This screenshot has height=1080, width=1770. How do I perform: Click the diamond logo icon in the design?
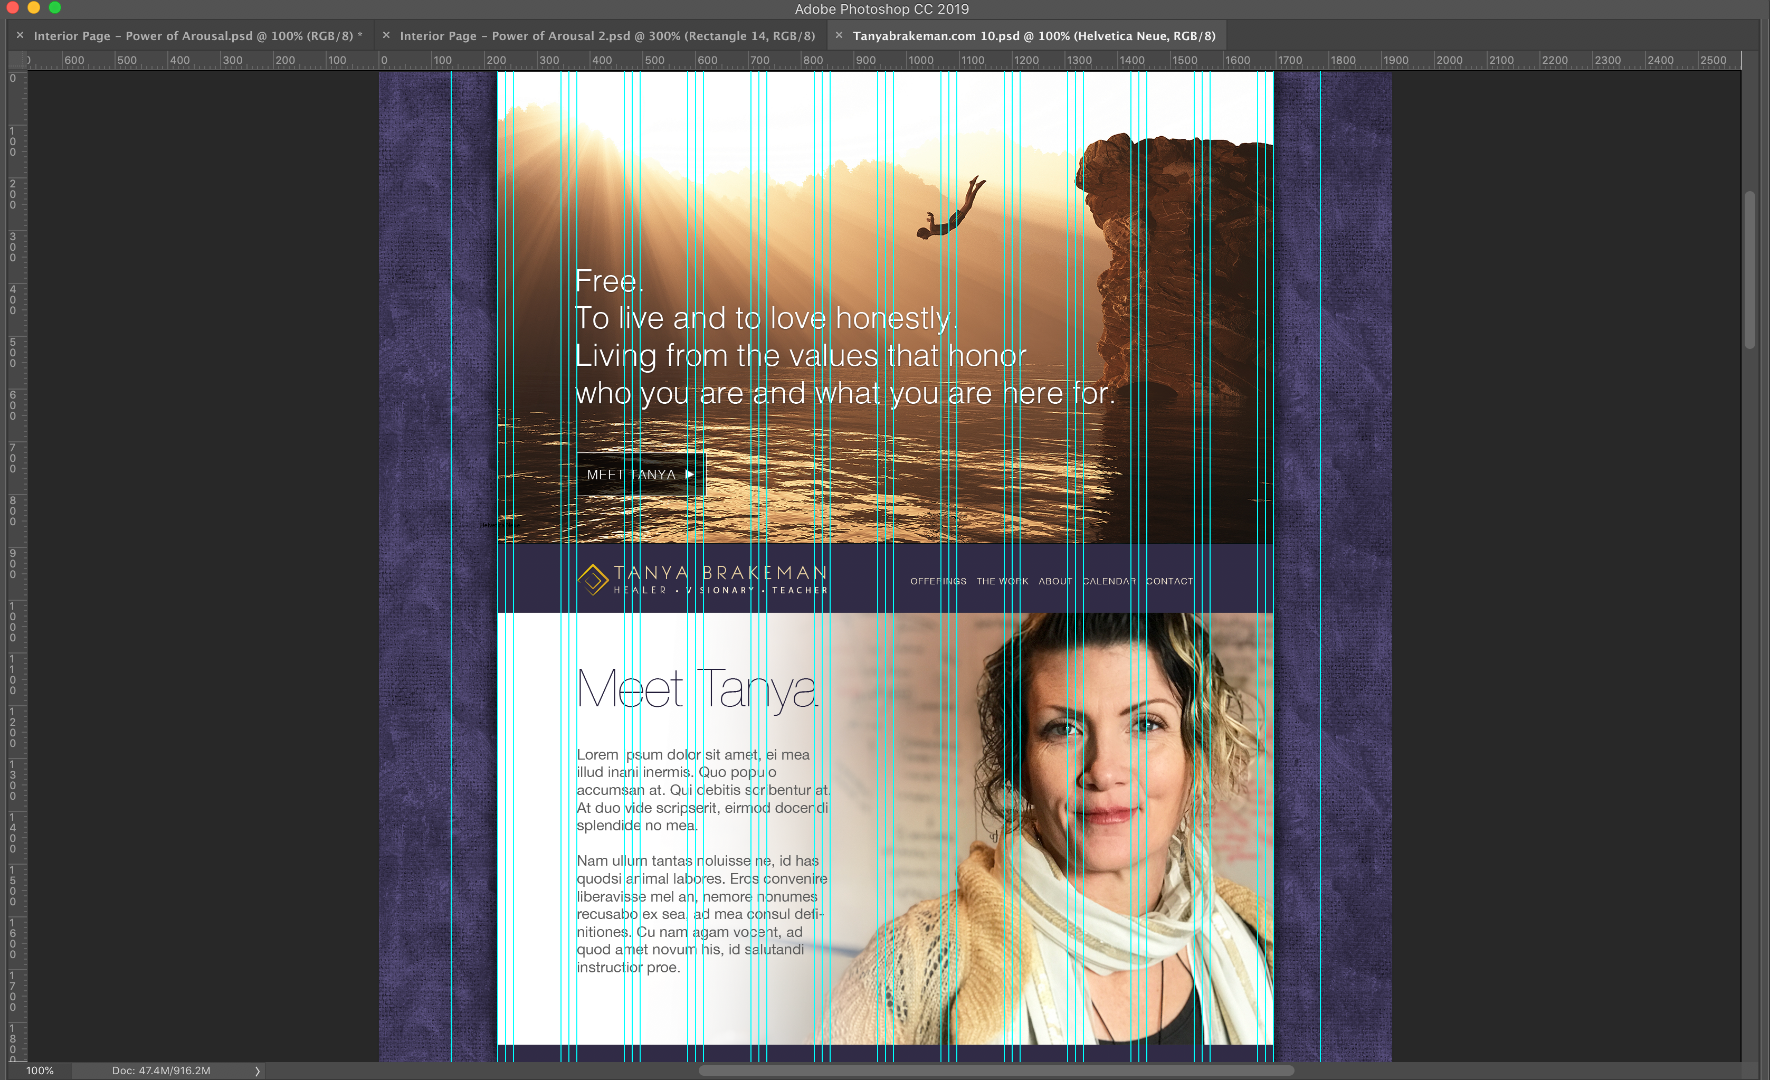pyautogui.click(x=592, y=578)
